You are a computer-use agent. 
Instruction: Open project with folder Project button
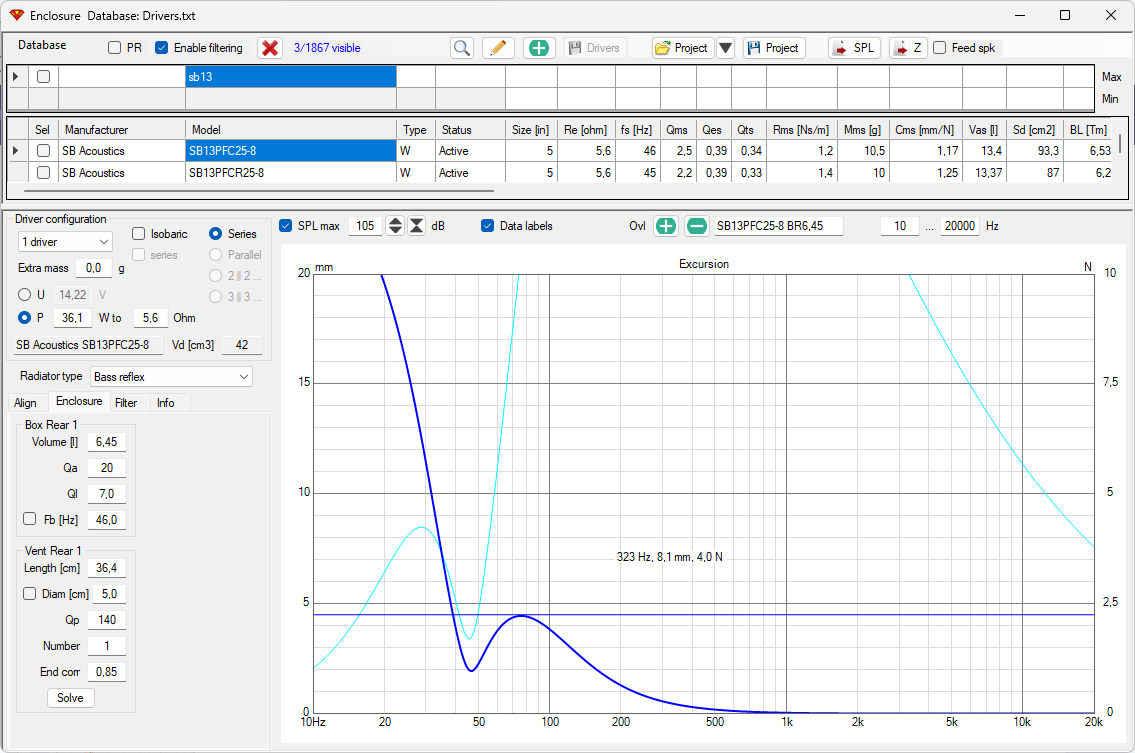683,48
